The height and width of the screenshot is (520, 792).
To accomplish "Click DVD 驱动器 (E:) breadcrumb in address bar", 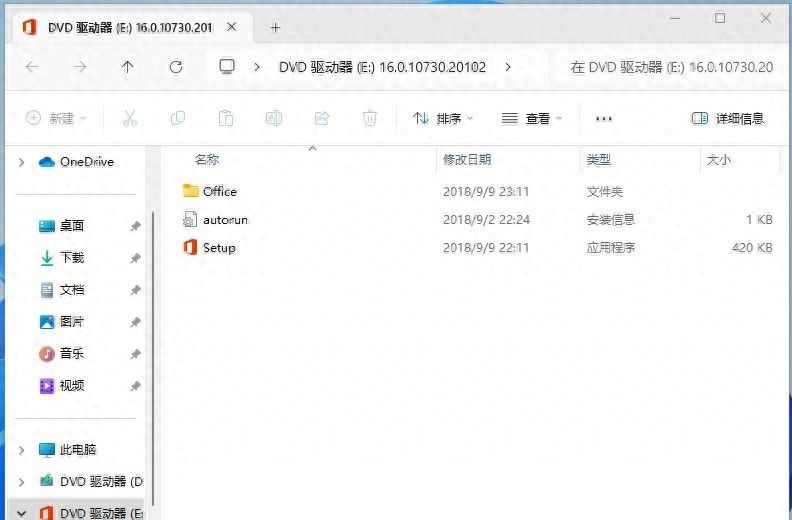I will pyautogui.click(x=382, y=67).
